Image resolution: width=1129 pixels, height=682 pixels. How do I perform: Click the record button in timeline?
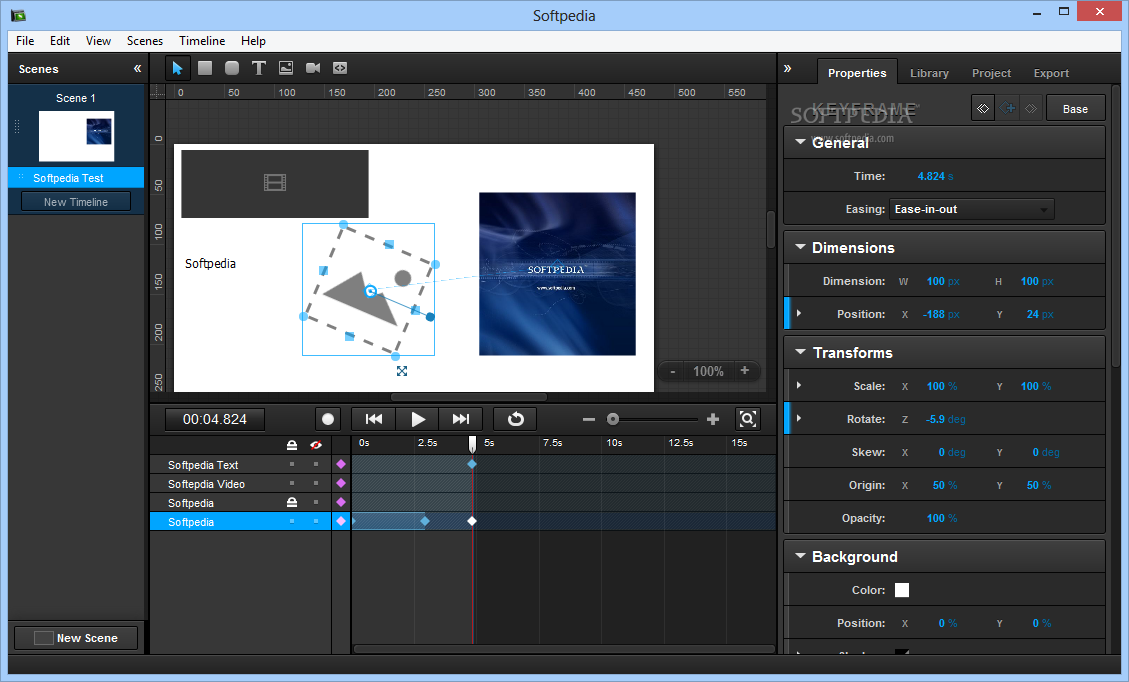(x=328, y=419)
